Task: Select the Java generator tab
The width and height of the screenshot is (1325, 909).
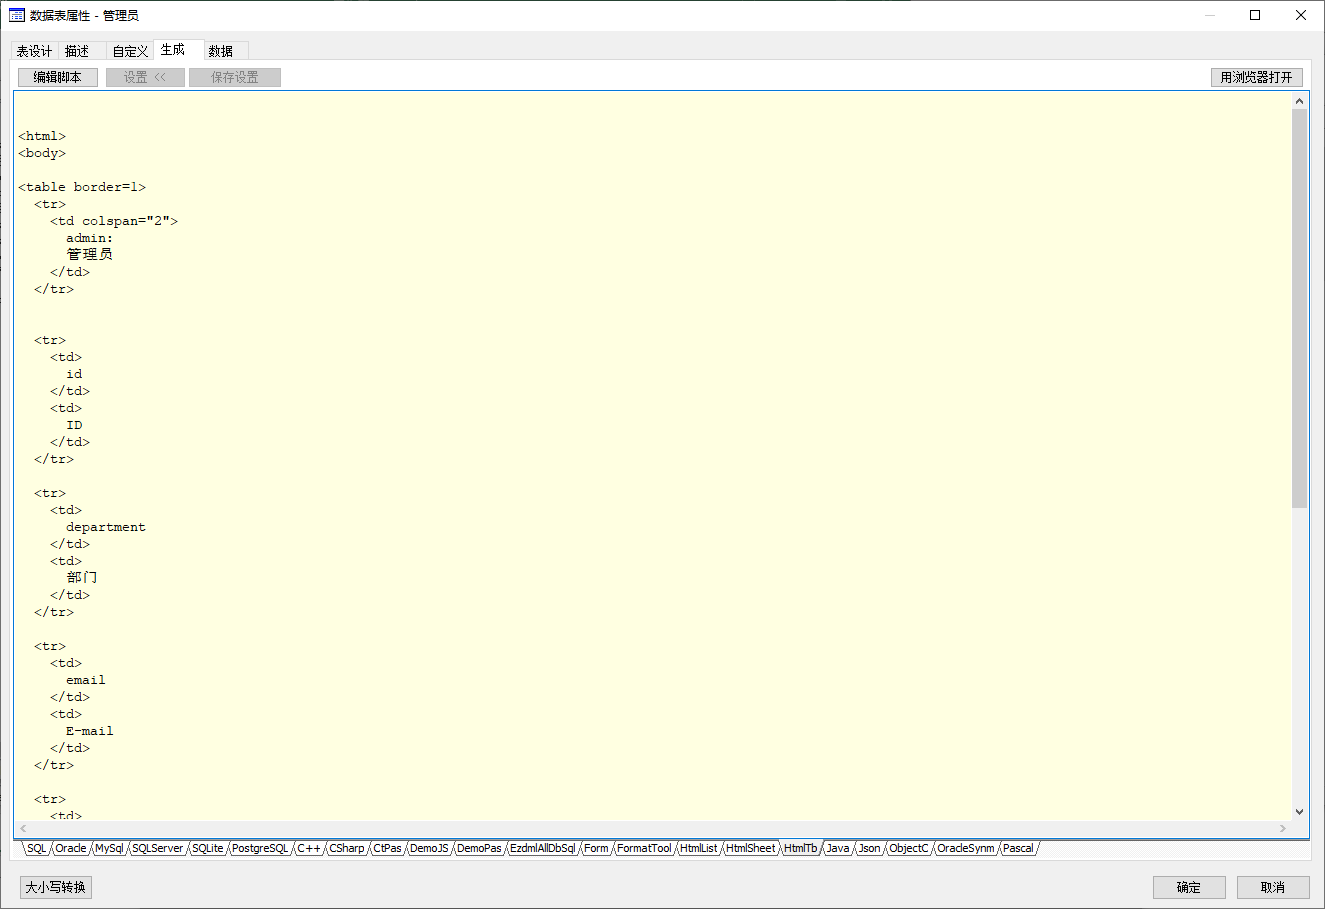Action: tap(838, 848)
